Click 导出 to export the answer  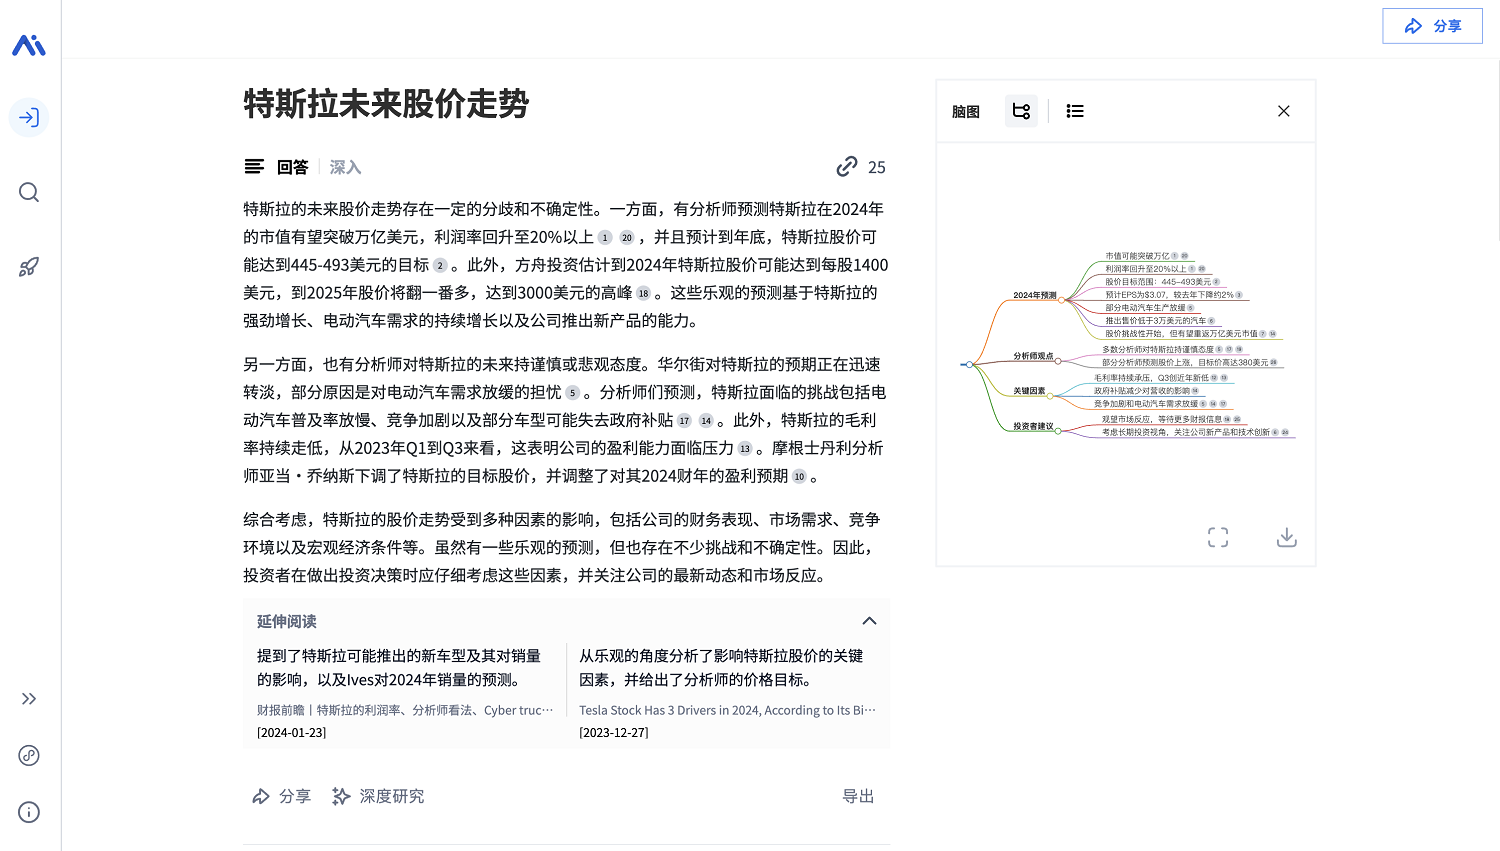858,796
